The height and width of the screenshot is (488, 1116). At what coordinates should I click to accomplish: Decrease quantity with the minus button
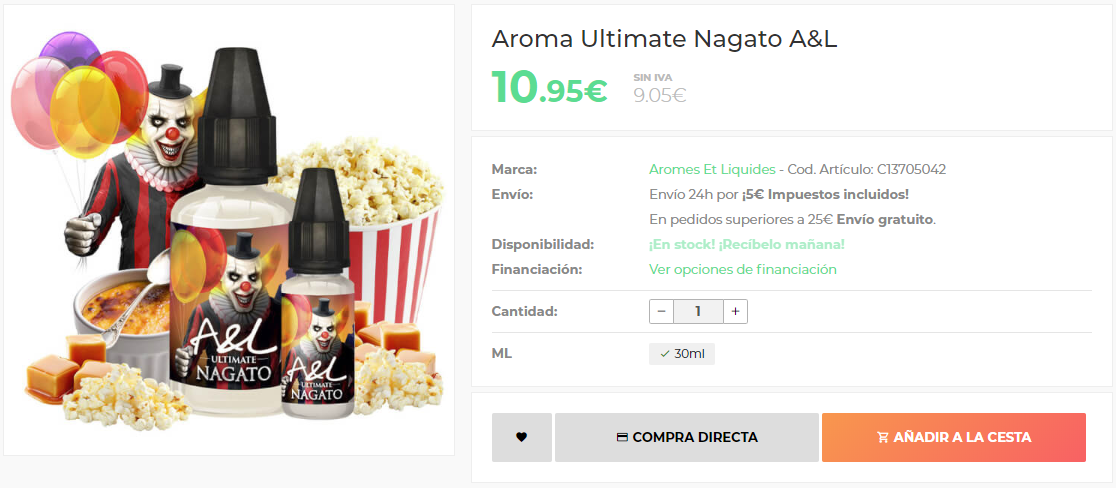[x=661, y=312]
